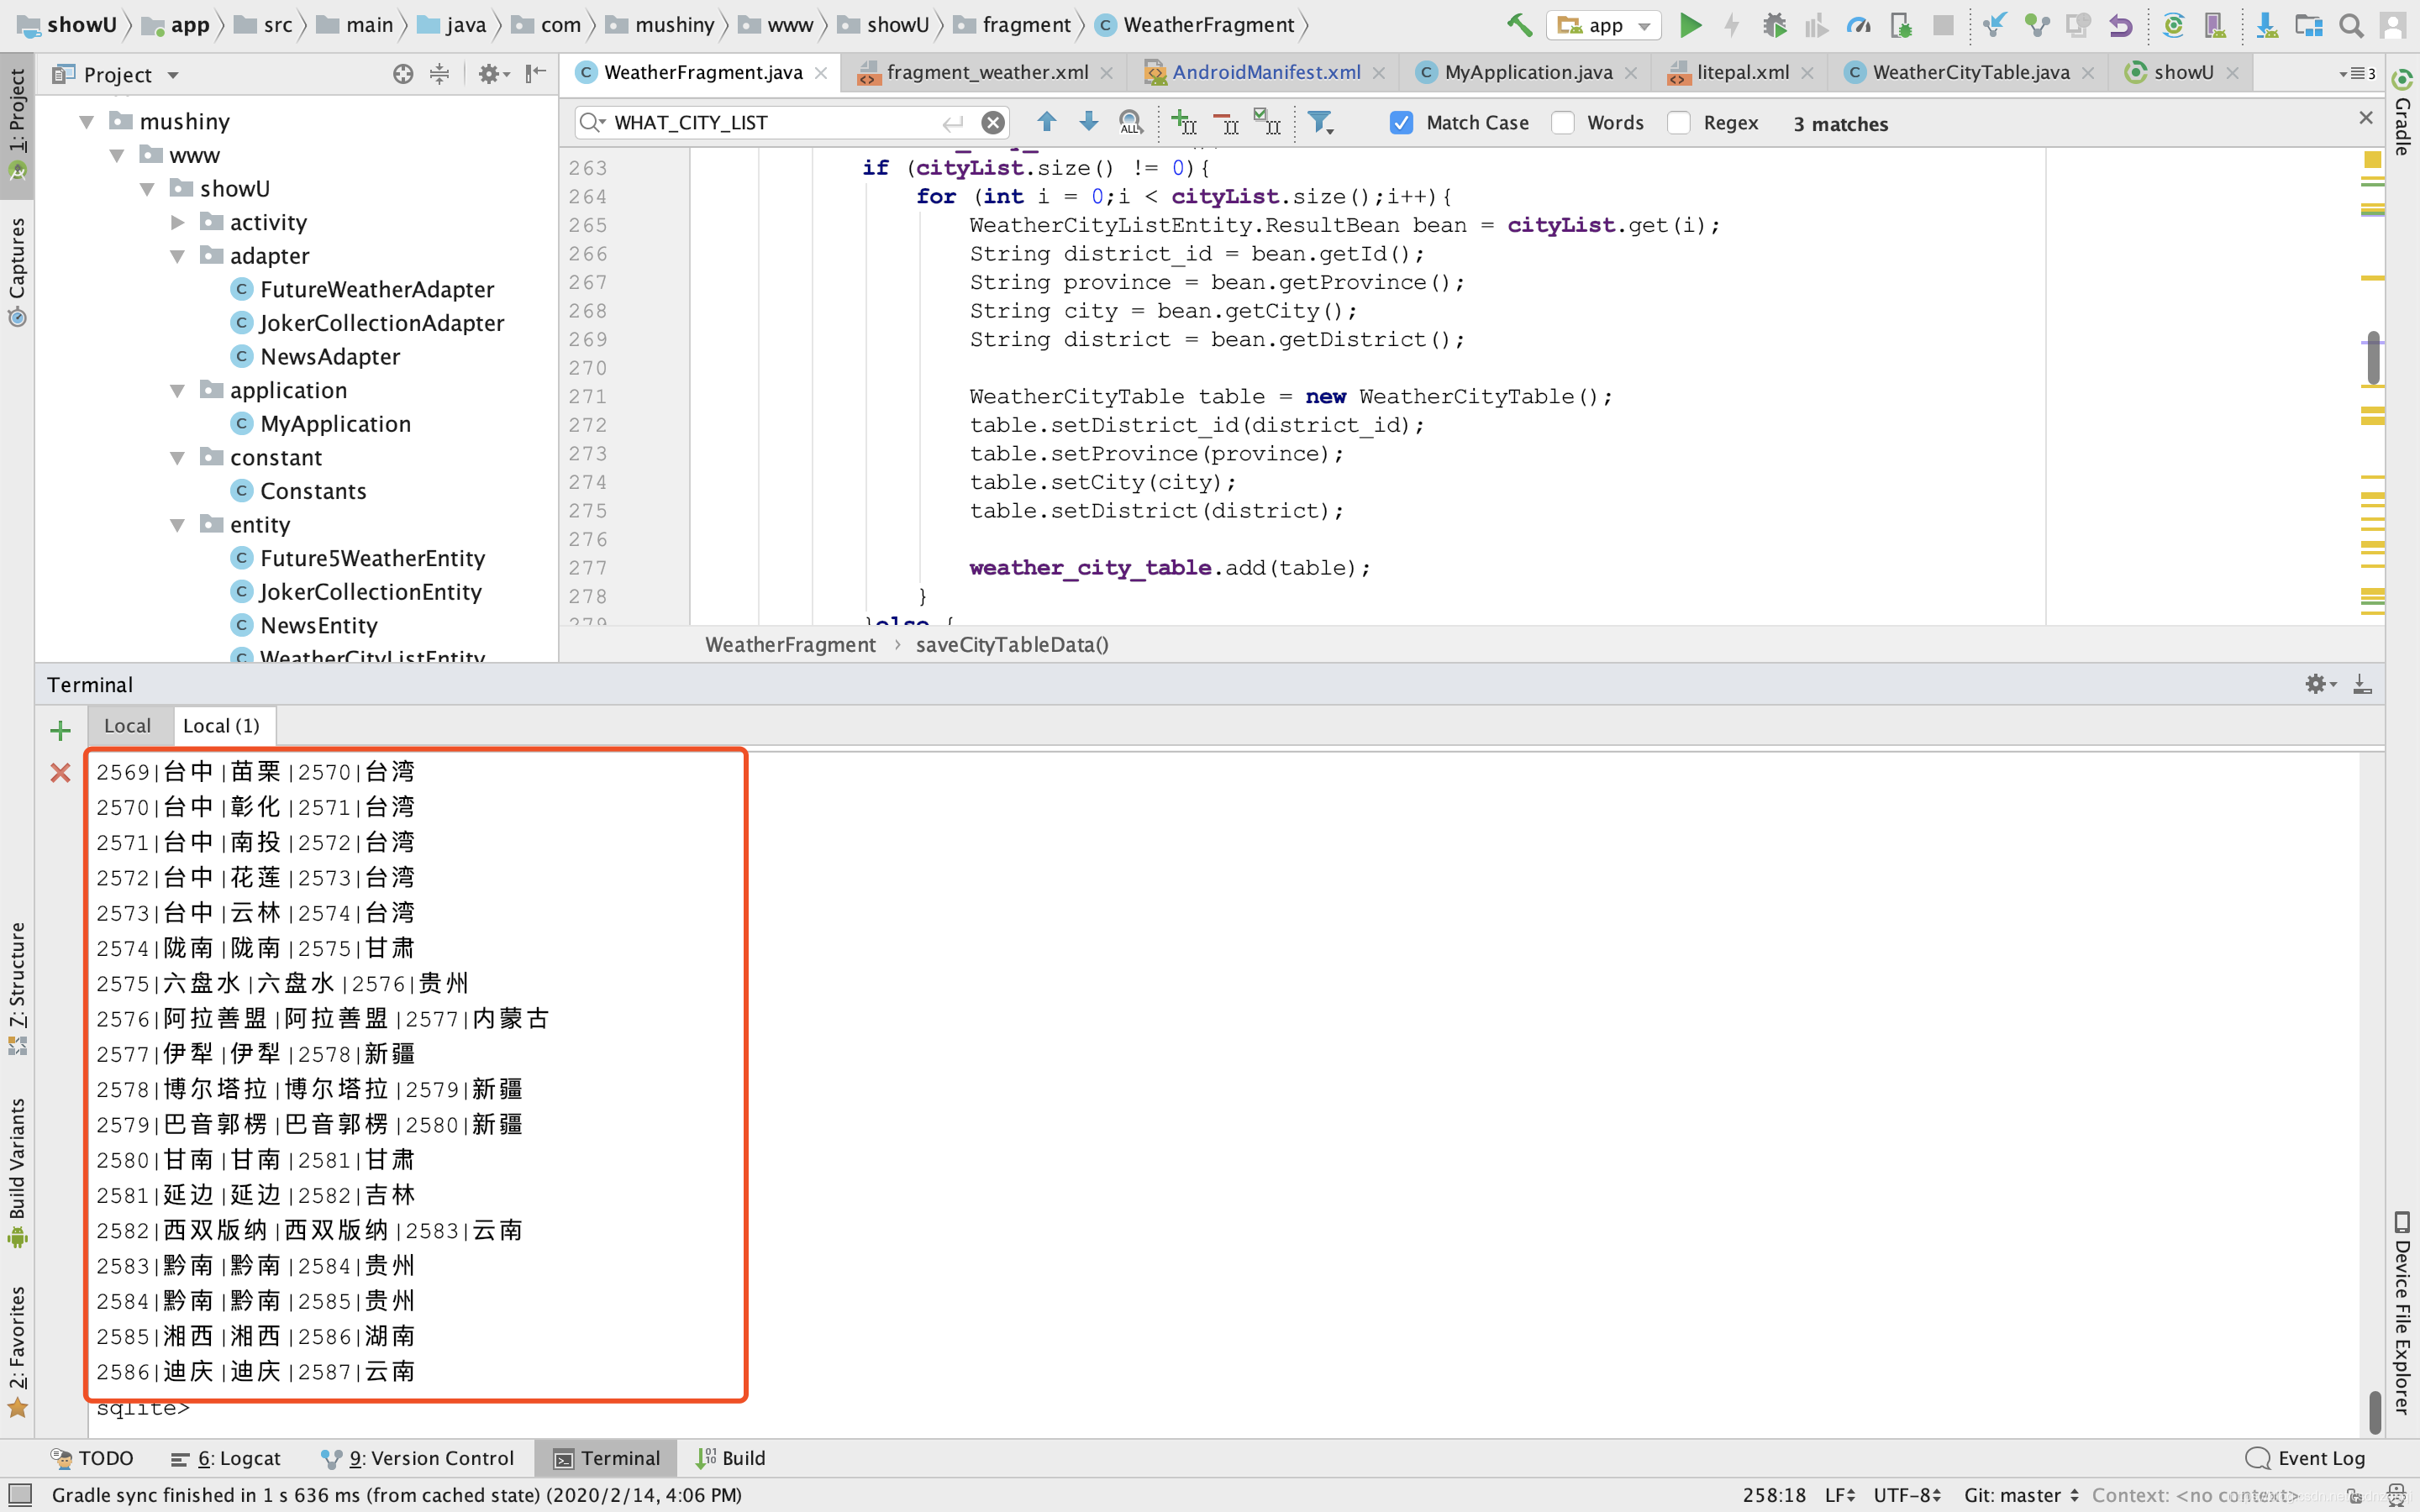Image resolution: width=2420 pixels, height=1512 pixels.
Task: Show the hidden editor tabs list
Action: [2357, 73]
